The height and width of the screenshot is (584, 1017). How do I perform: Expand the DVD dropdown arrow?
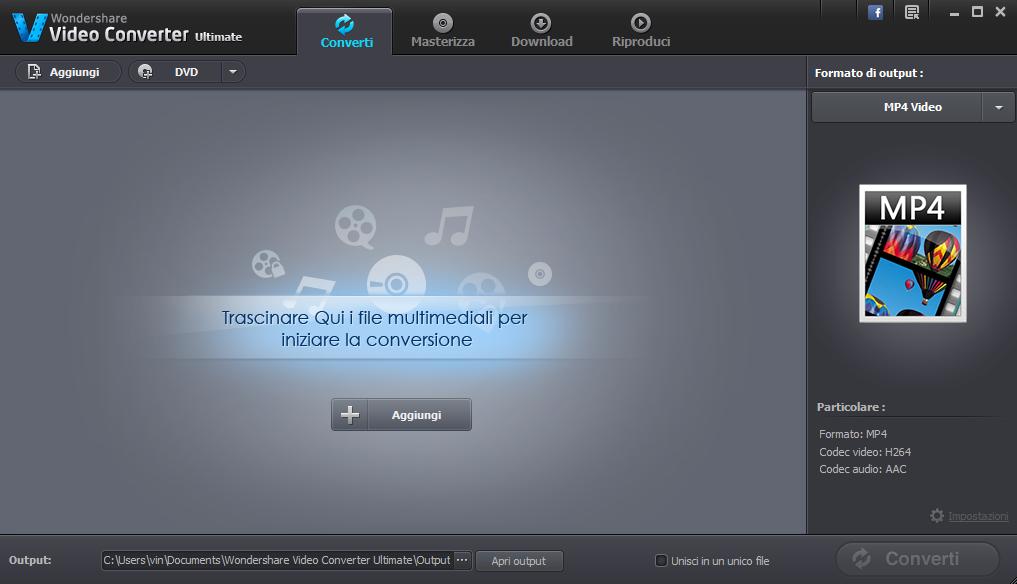pyautogui.click(x=233, y=72)
